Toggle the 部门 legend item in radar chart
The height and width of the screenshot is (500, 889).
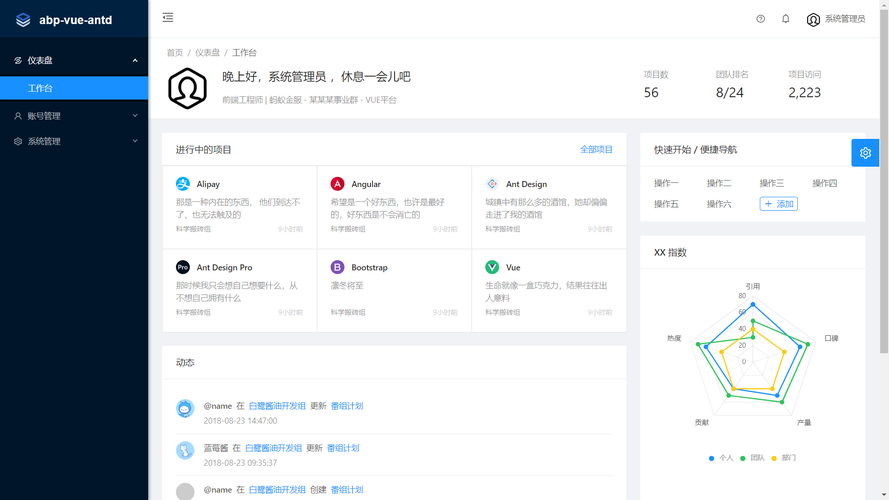(x=784, y=458)
